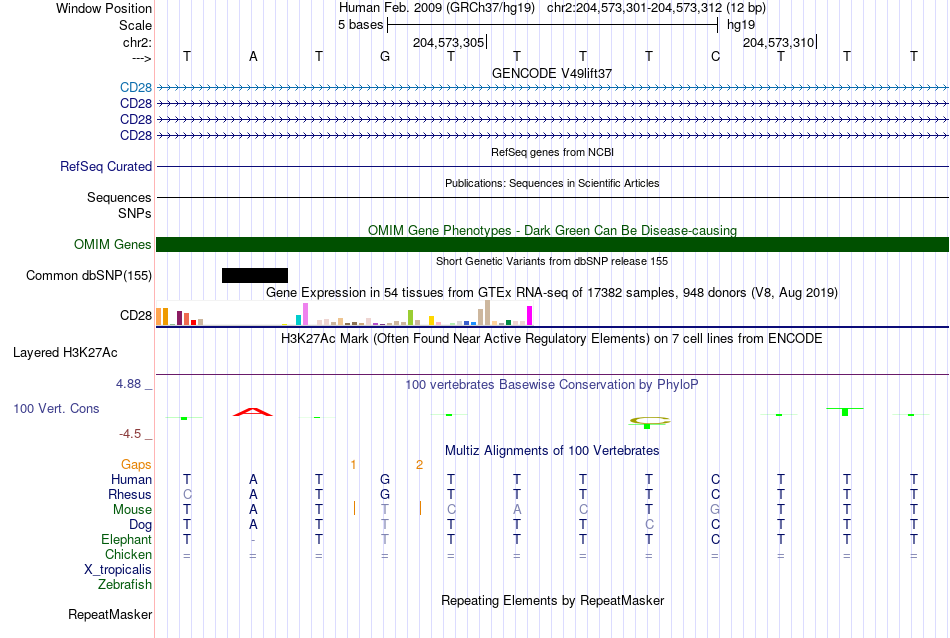Click the Scale label on the left

tap(135, 25)
